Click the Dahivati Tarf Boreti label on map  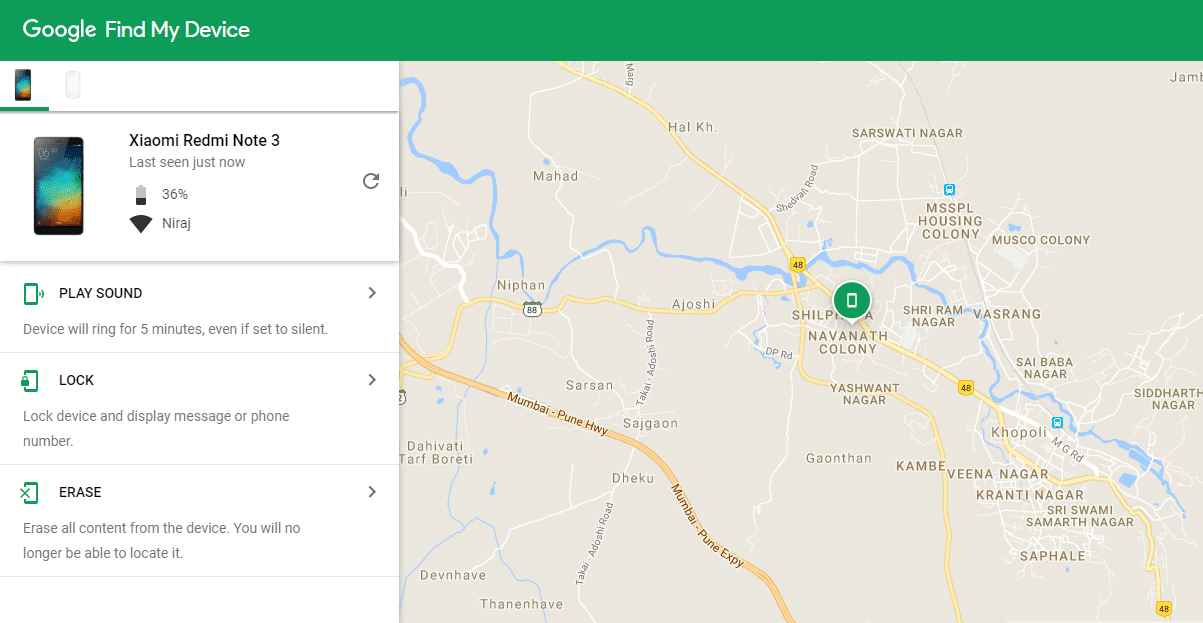click(436, 453)
